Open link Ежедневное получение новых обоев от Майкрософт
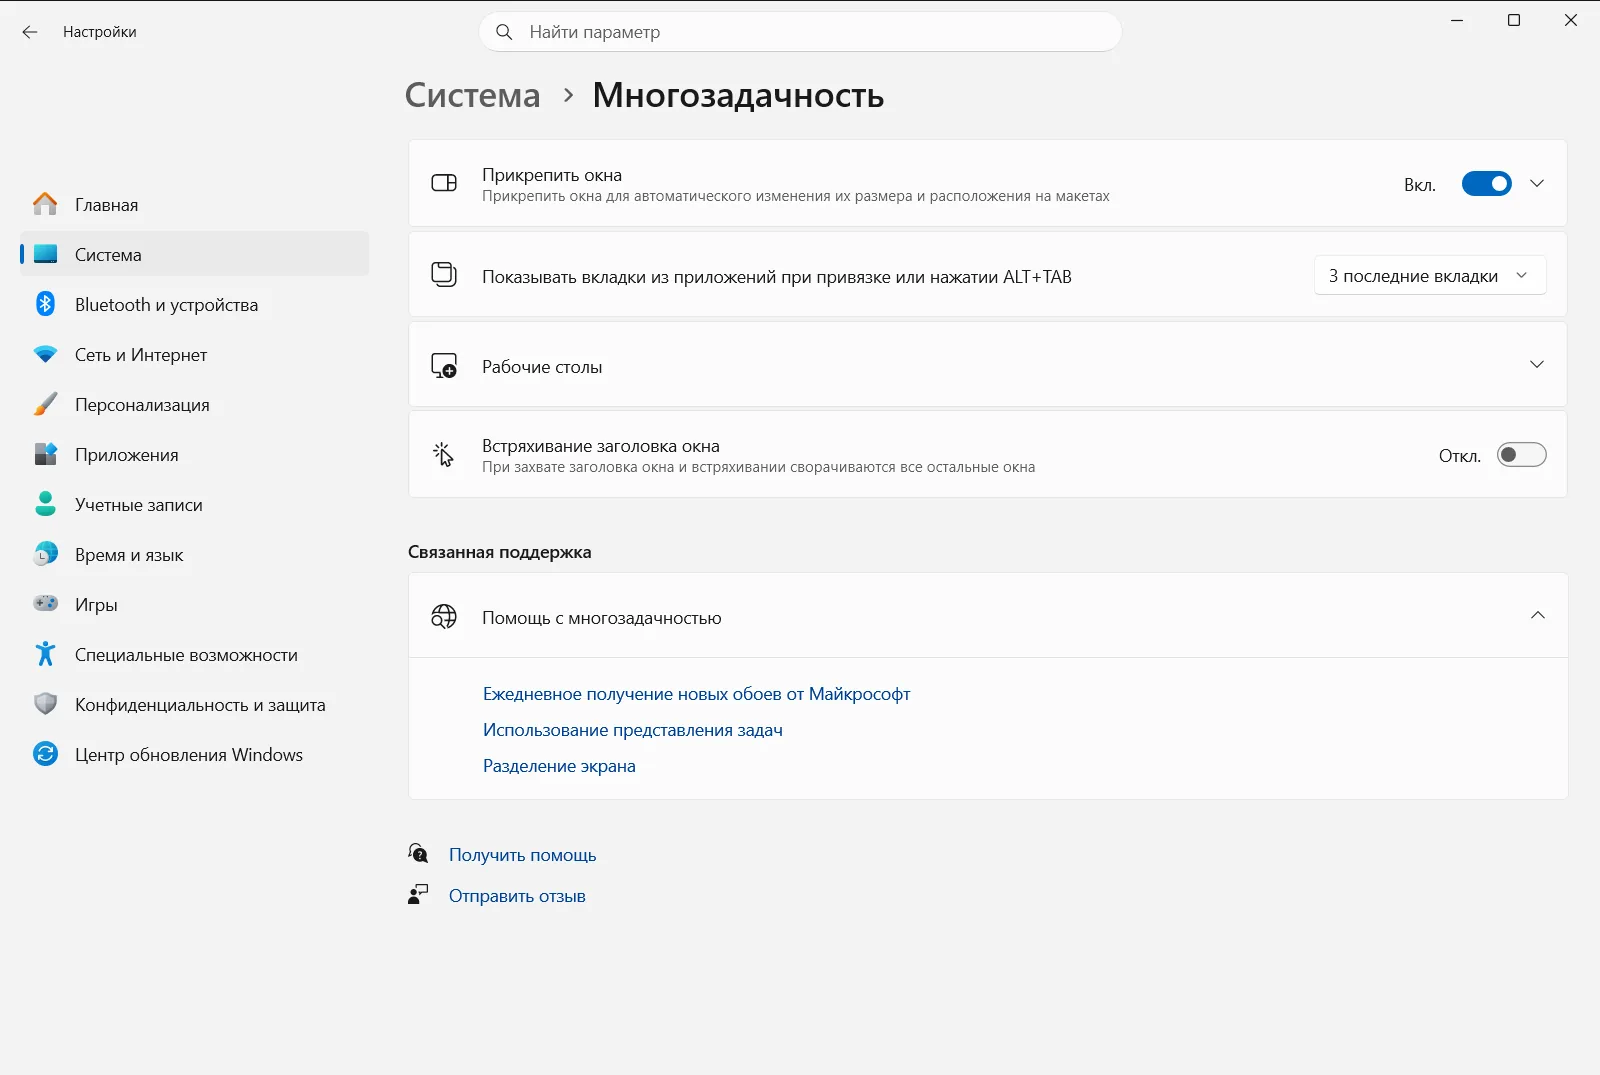 tap(696, 694)
